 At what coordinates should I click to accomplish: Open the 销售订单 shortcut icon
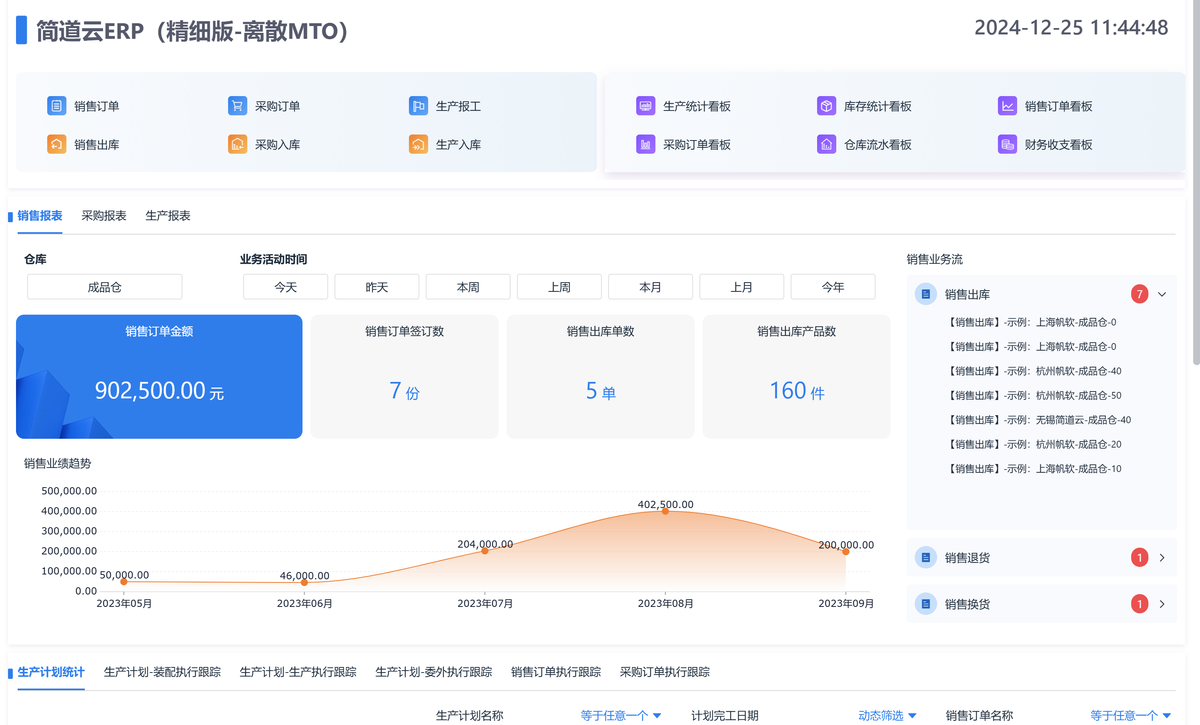57,106
